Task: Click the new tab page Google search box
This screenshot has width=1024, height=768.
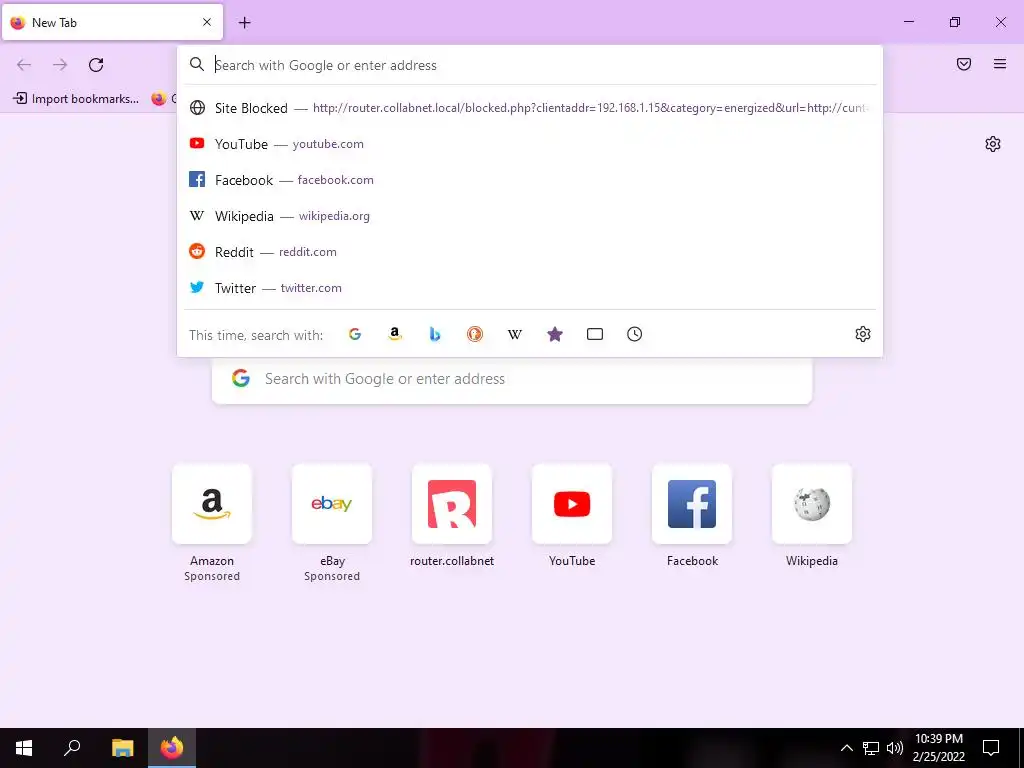Action: click(x=512, y=379)
